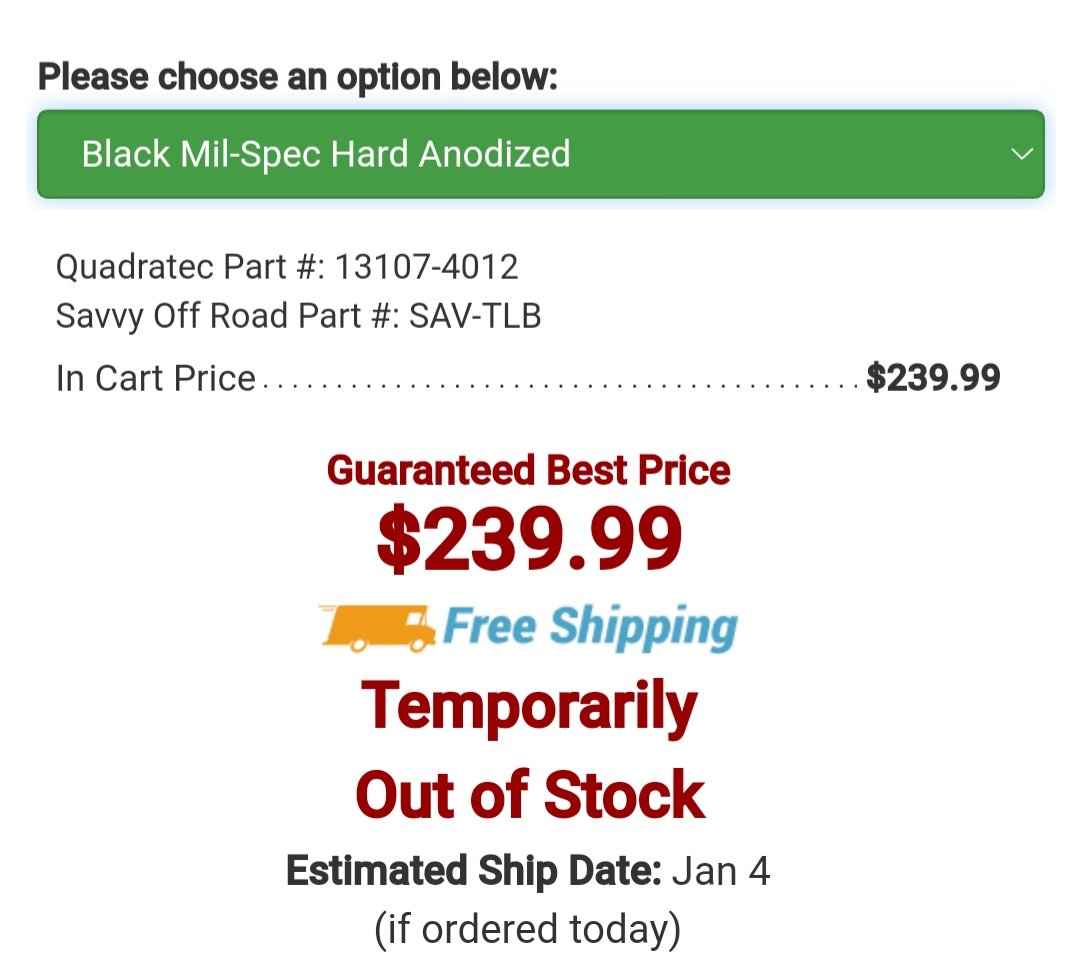
Task: Open the Black Mil-Spec Hard Anodized dropdown
Action: pos(540,154)
